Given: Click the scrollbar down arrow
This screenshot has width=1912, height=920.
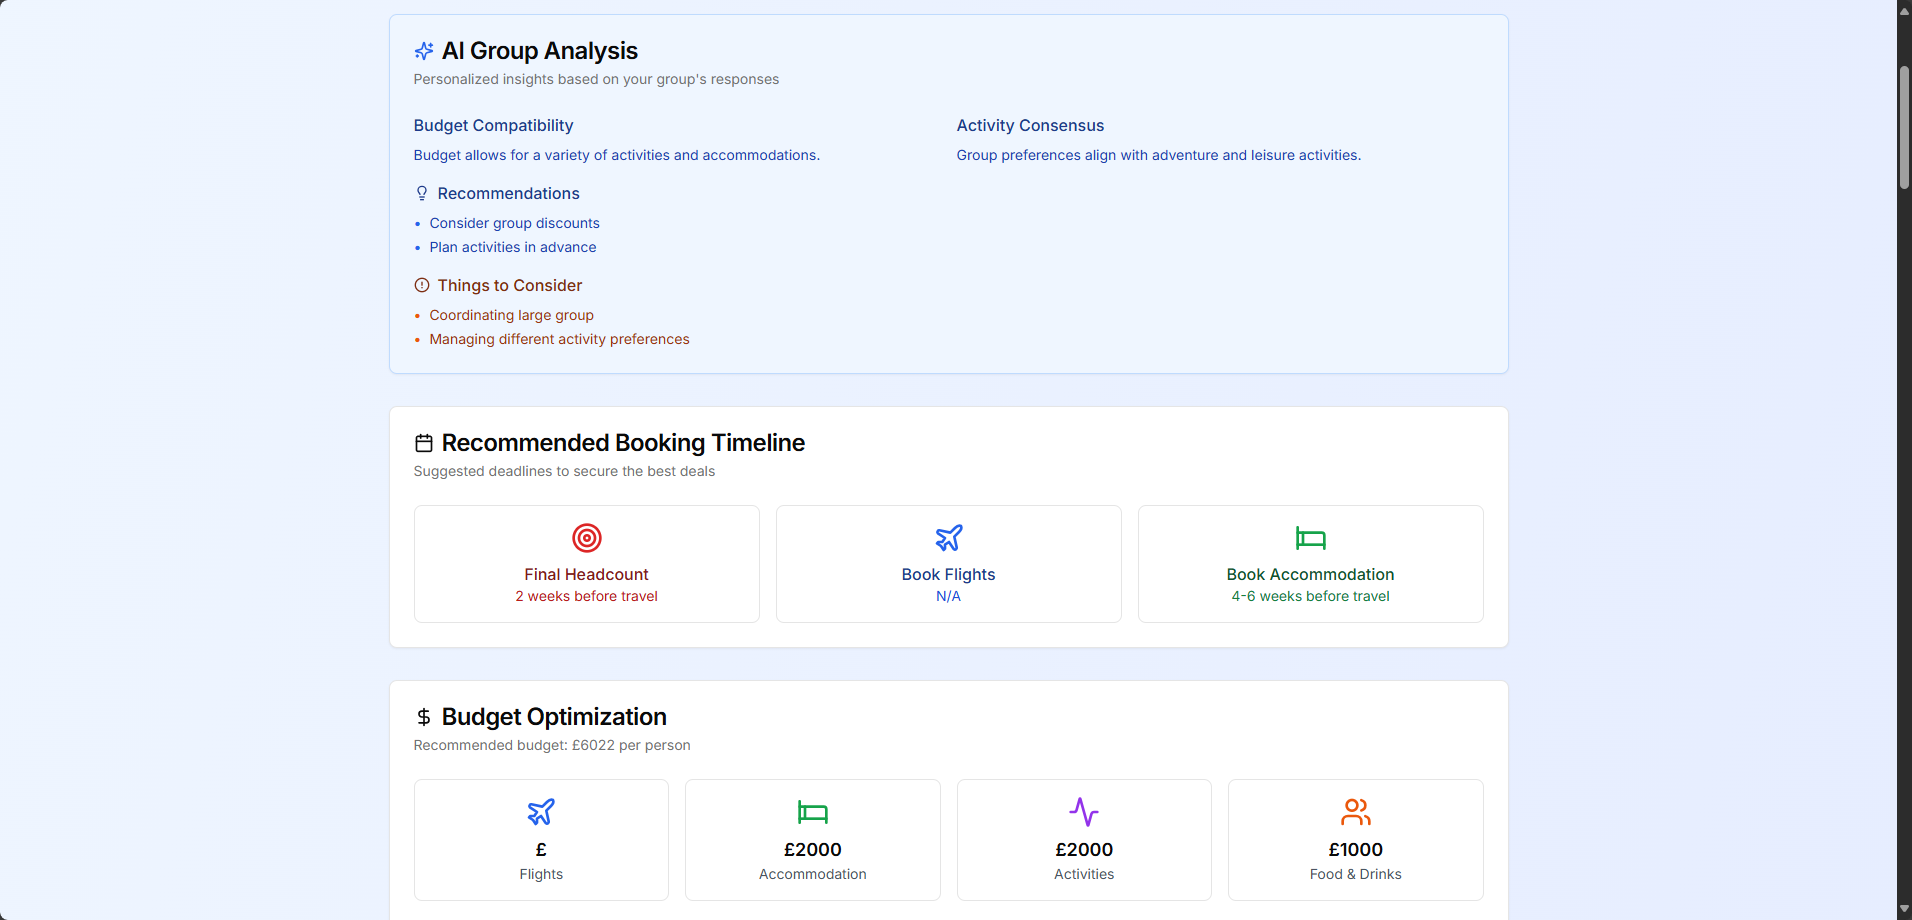Looking at the screenshot, I should tap(1904, 909).
